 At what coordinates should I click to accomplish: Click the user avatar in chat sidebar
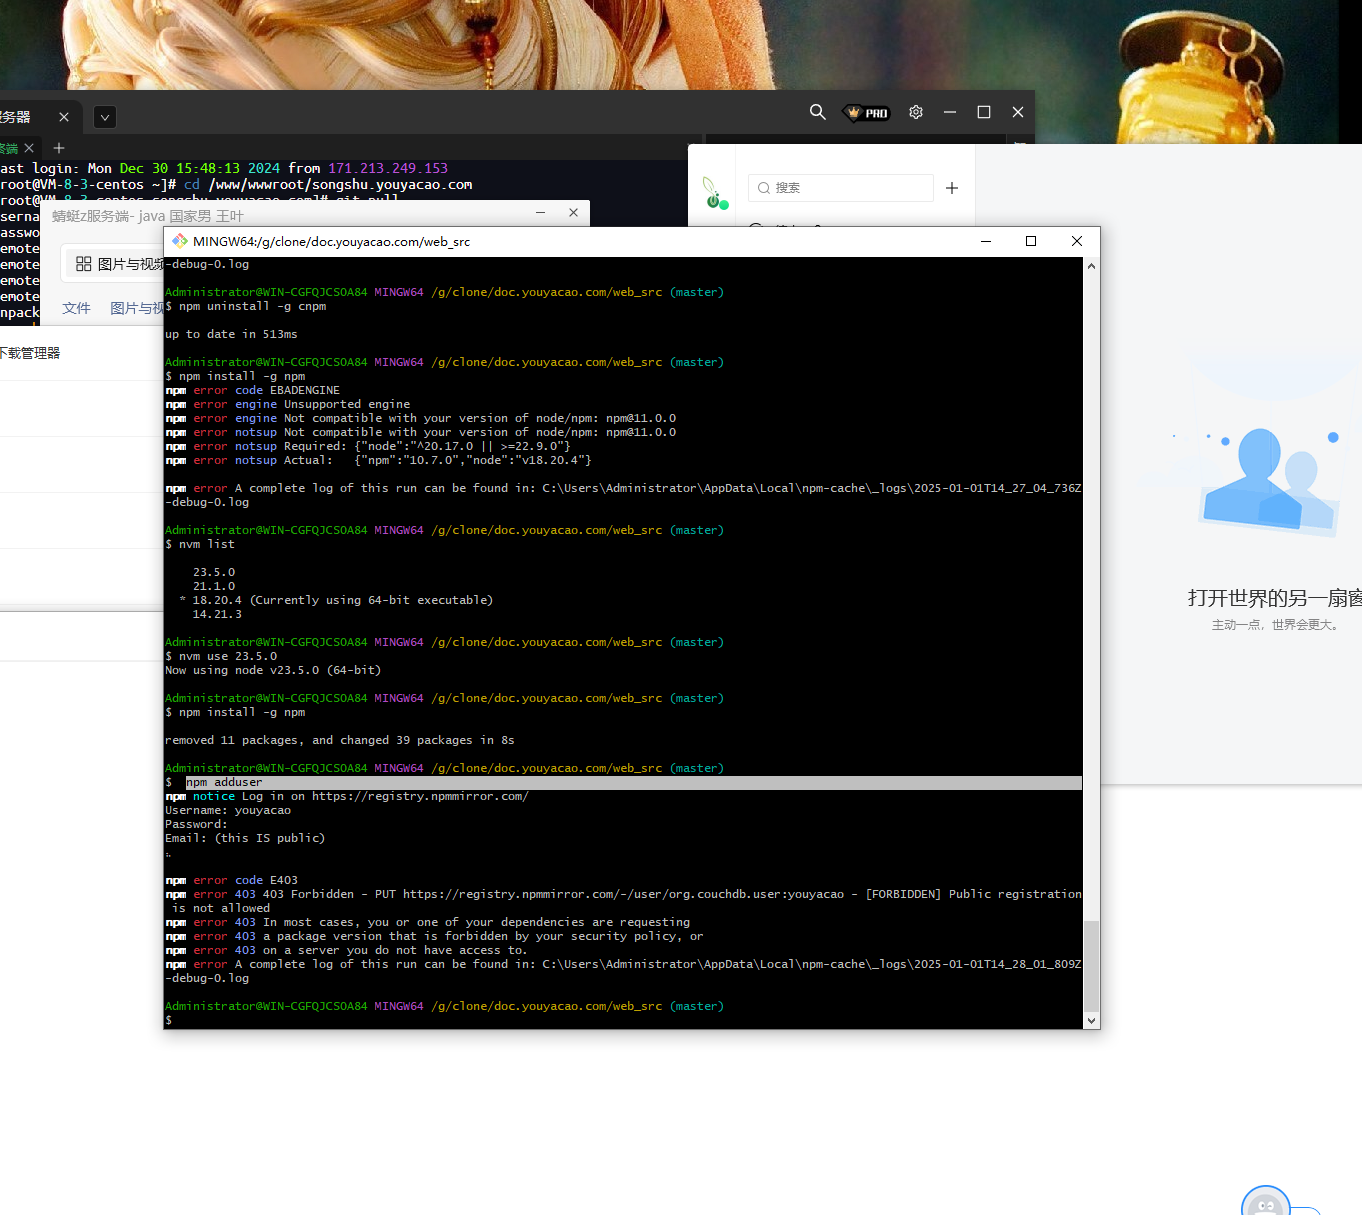click(714, 194)
